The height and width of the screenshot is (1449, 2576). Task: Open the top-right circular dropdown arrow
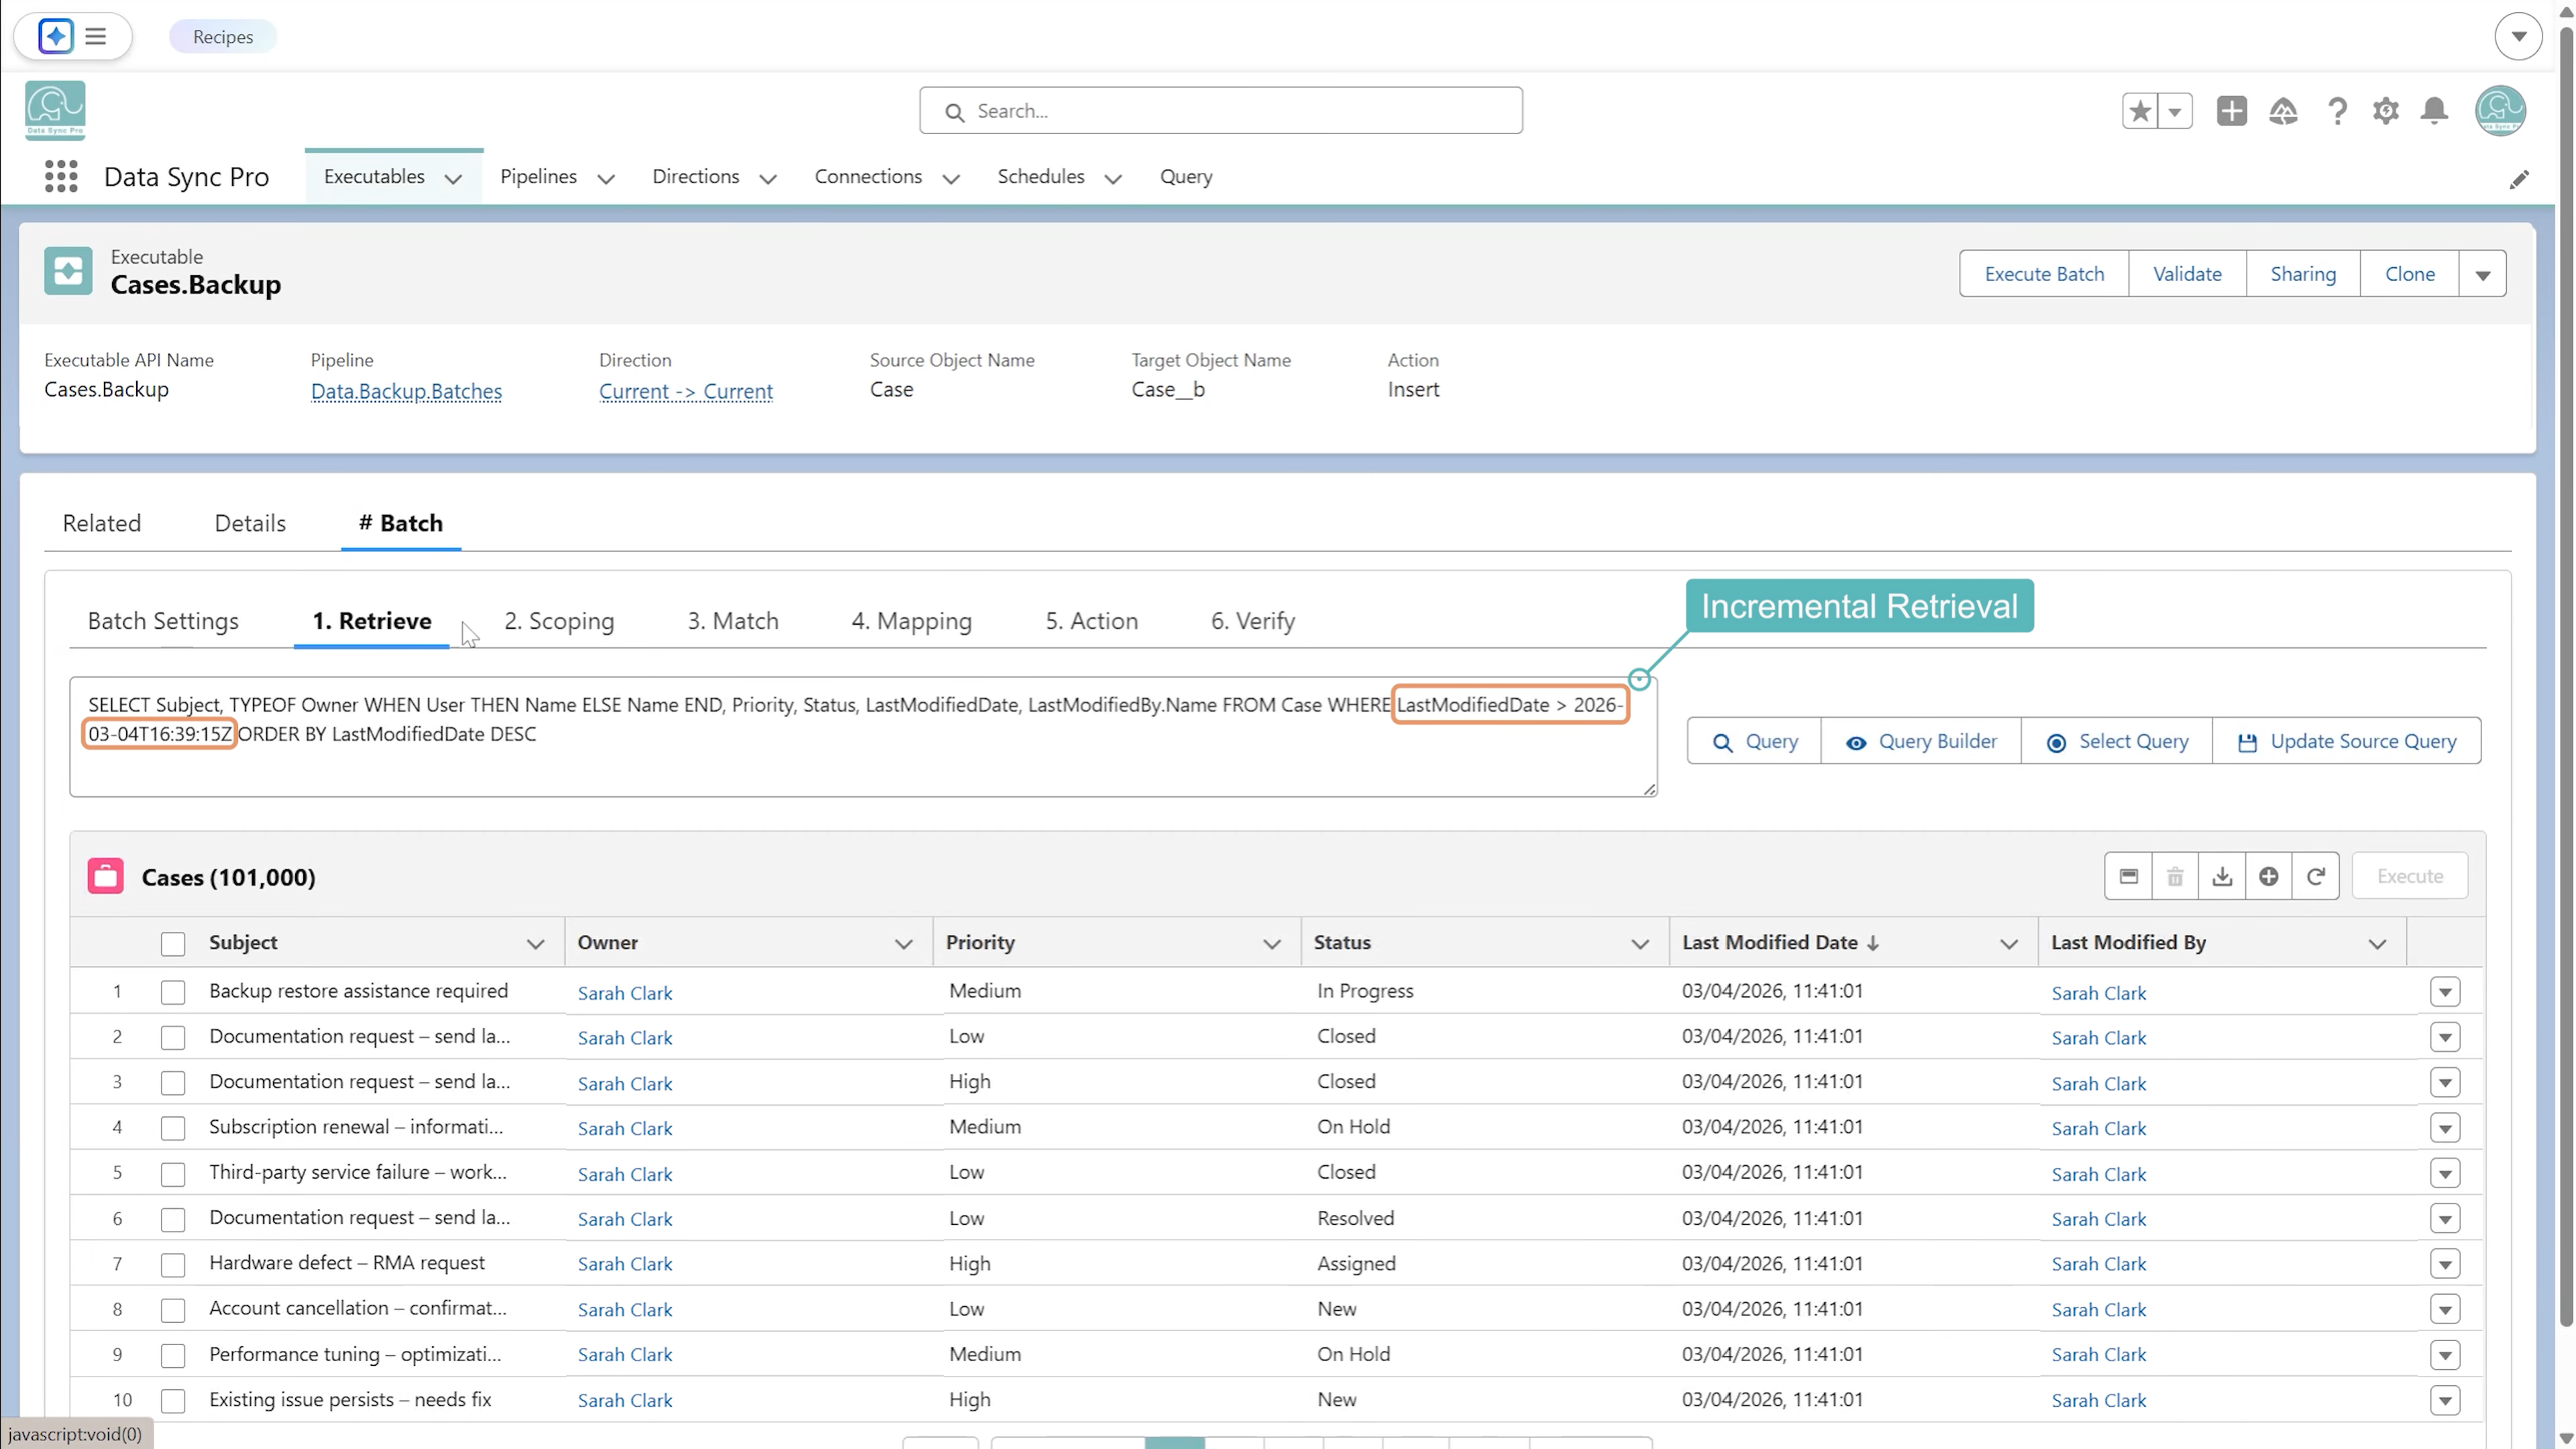coord(2518,37)
